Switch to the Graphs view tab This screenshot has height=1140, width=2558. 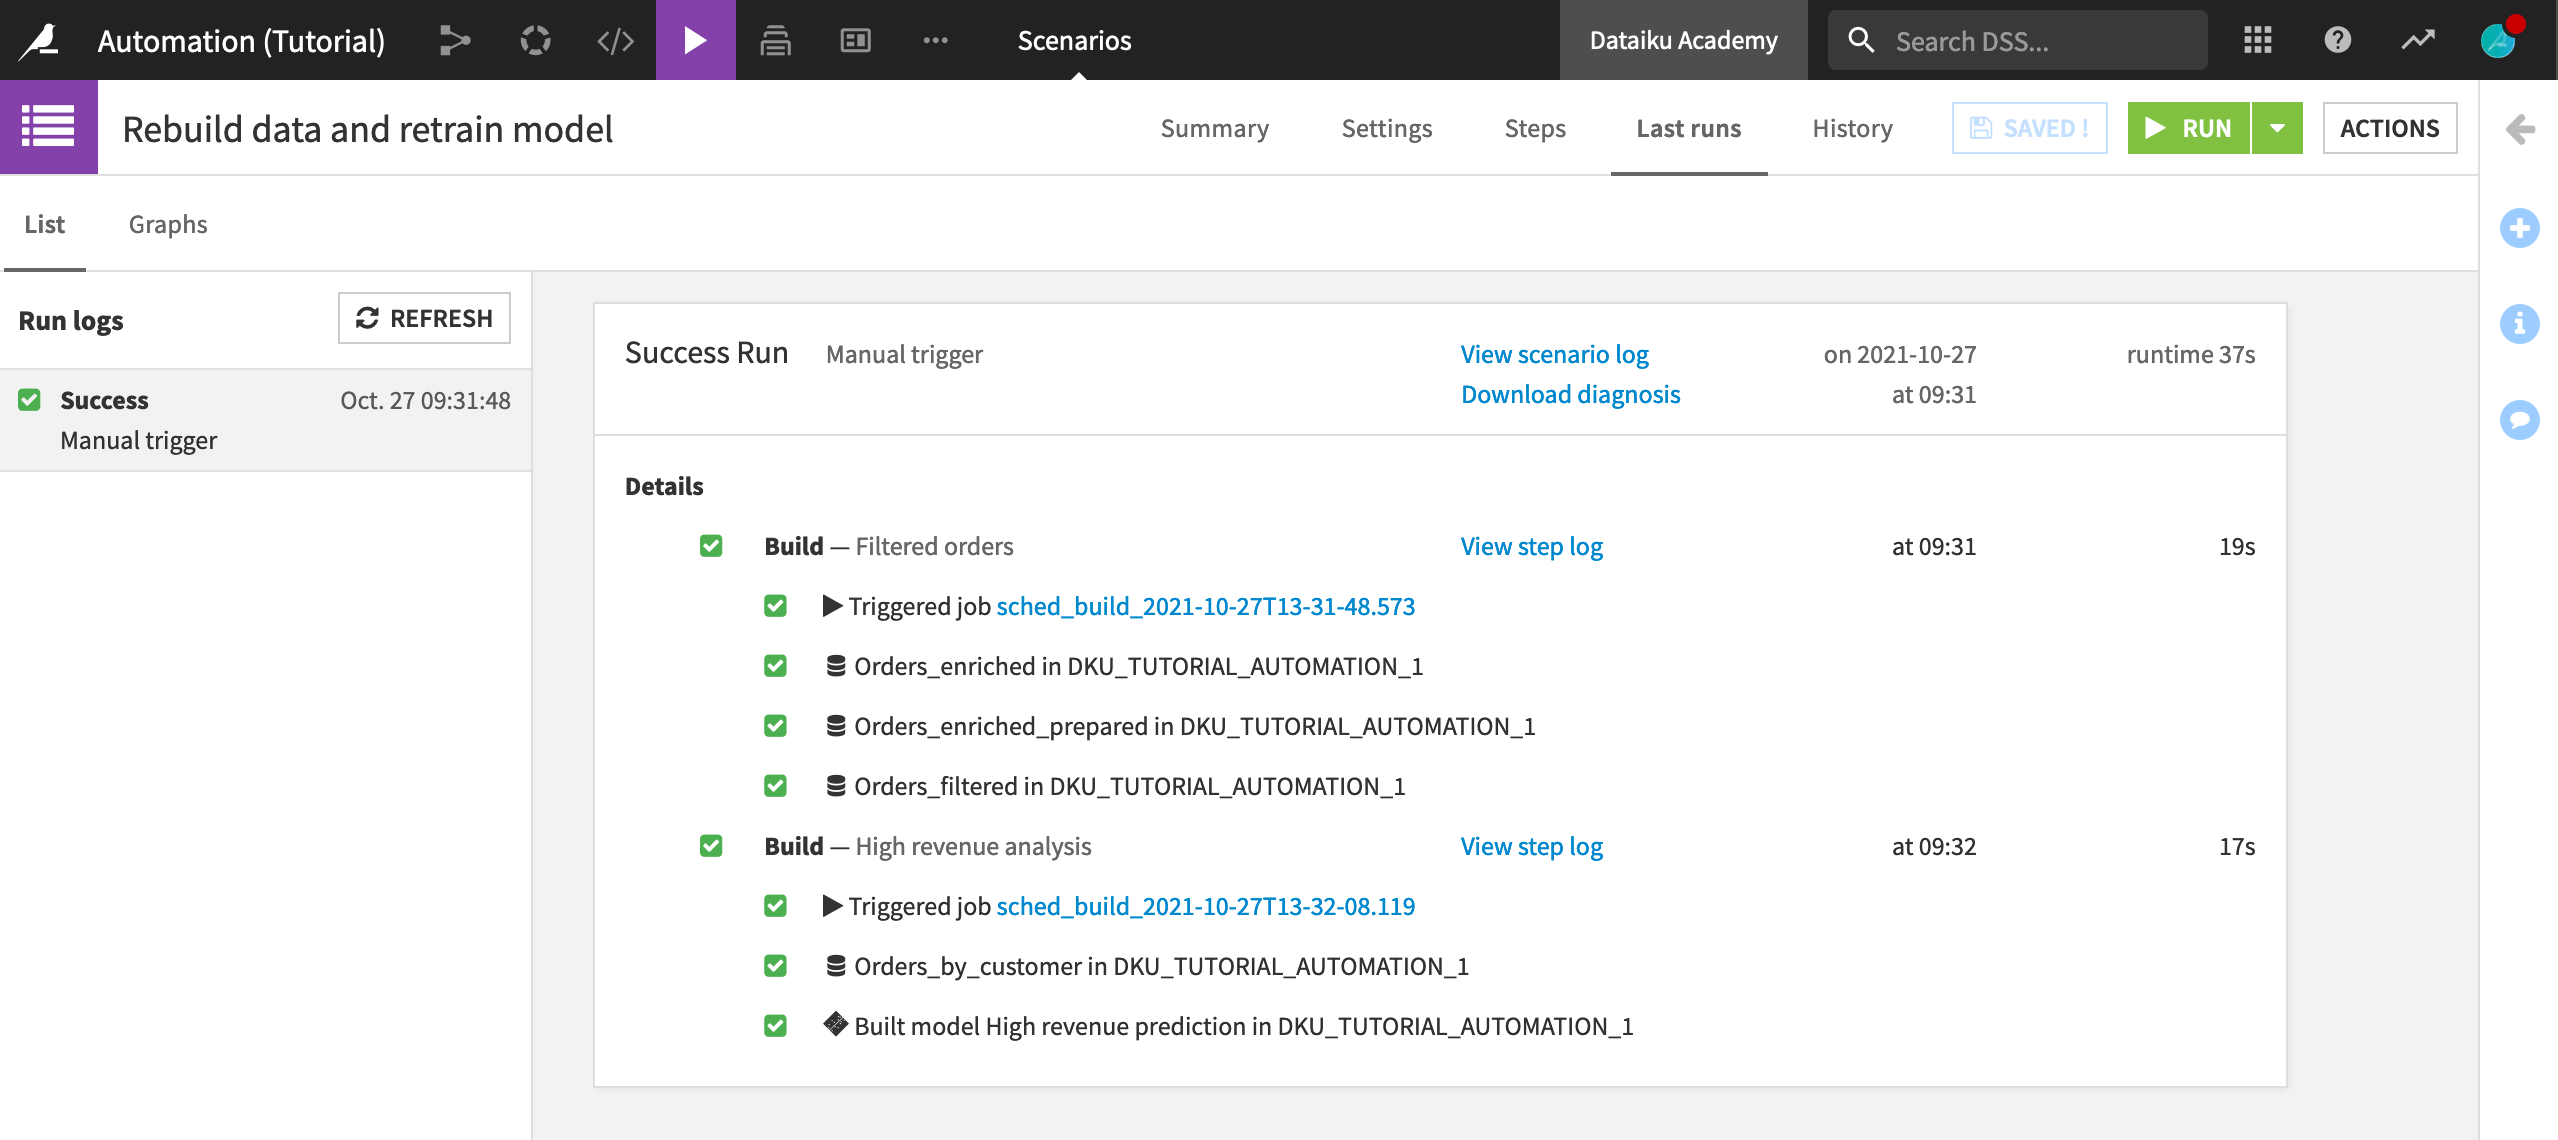coord(168,224)
